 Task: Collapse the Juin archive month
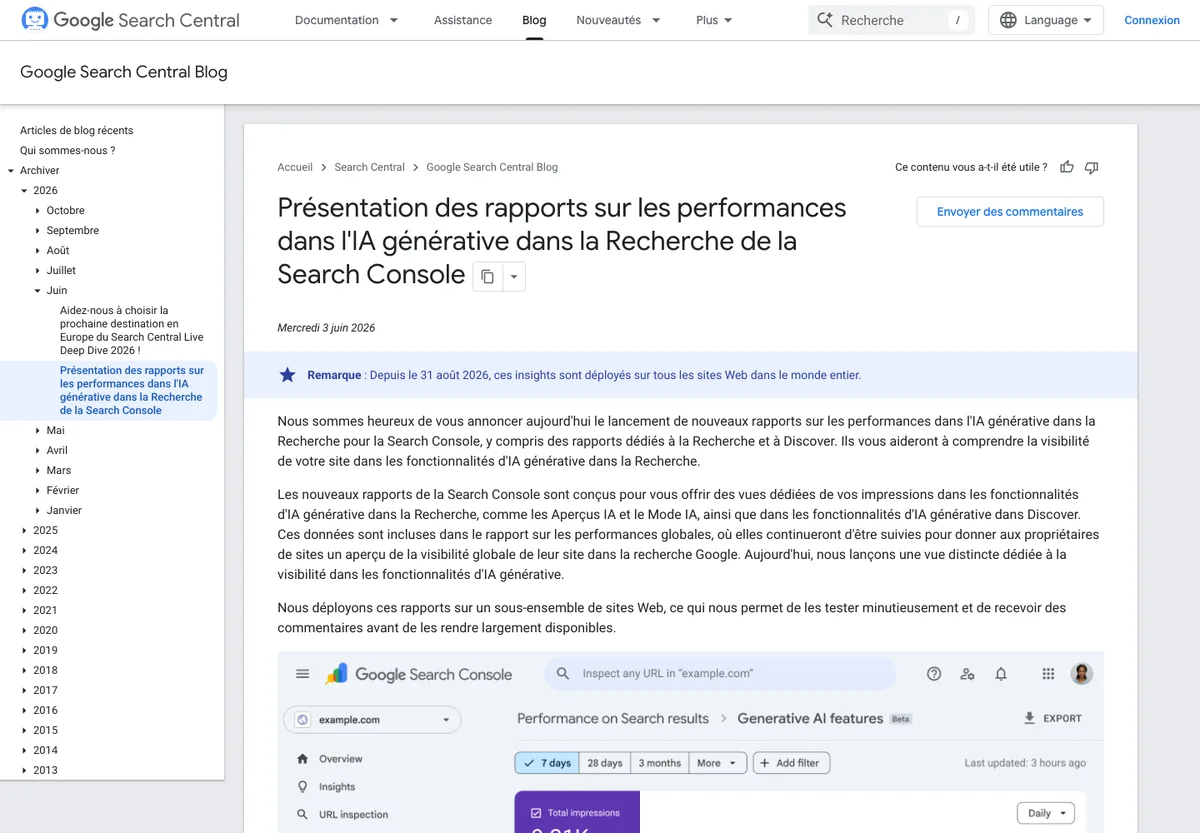[x=37, y=290]
